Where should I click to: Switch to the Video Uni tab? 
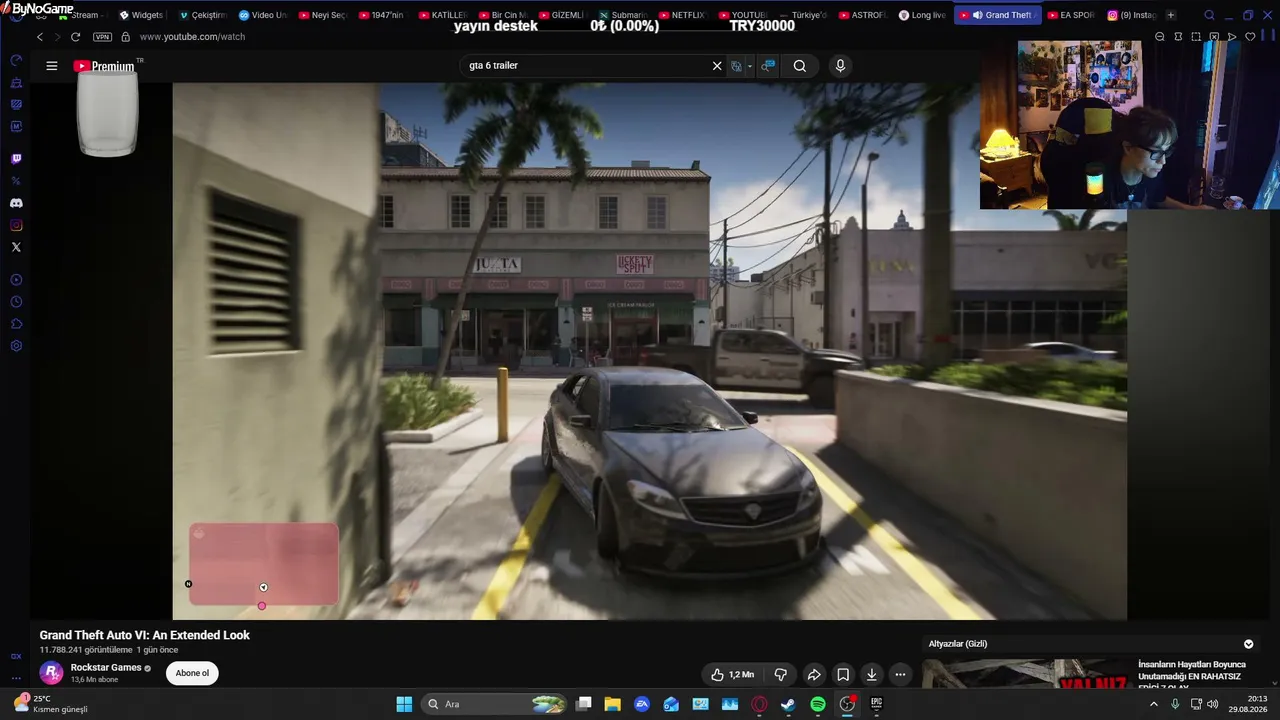263,15
